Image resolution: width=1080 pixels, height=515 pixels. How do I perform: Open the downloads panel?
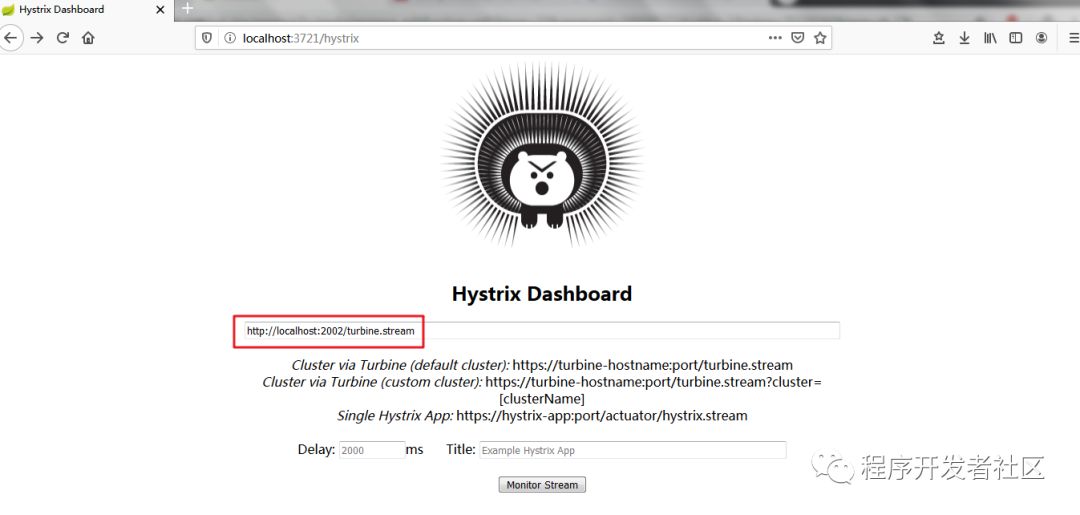[964, 38]
